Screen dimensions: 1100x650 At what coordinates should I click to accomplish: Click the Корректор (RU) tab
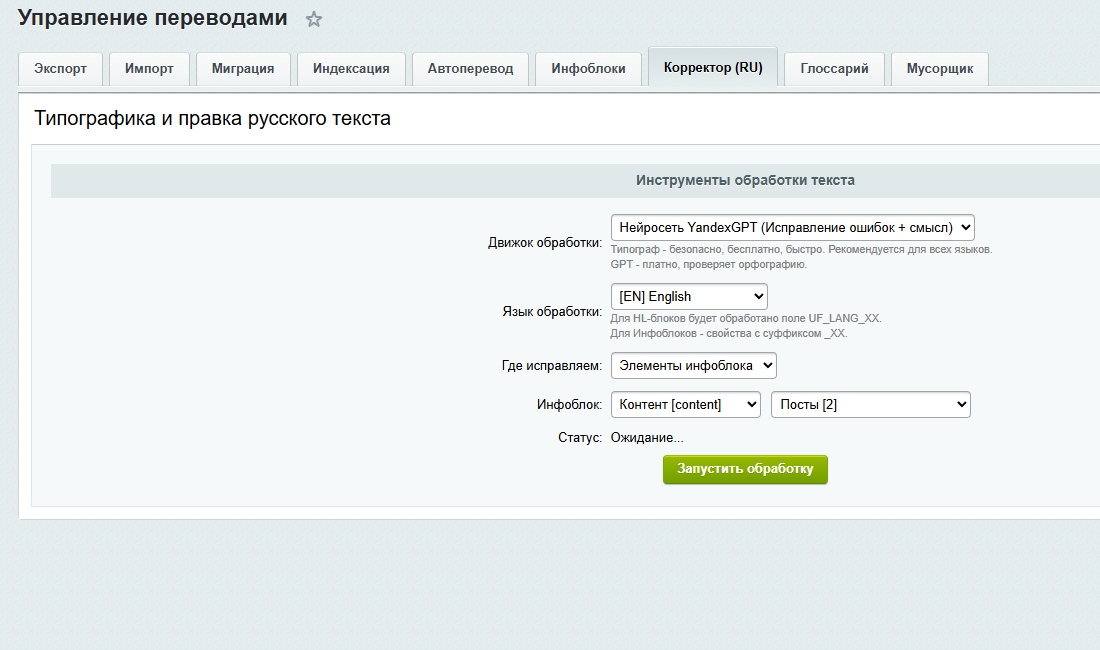(x=712, y=68)
